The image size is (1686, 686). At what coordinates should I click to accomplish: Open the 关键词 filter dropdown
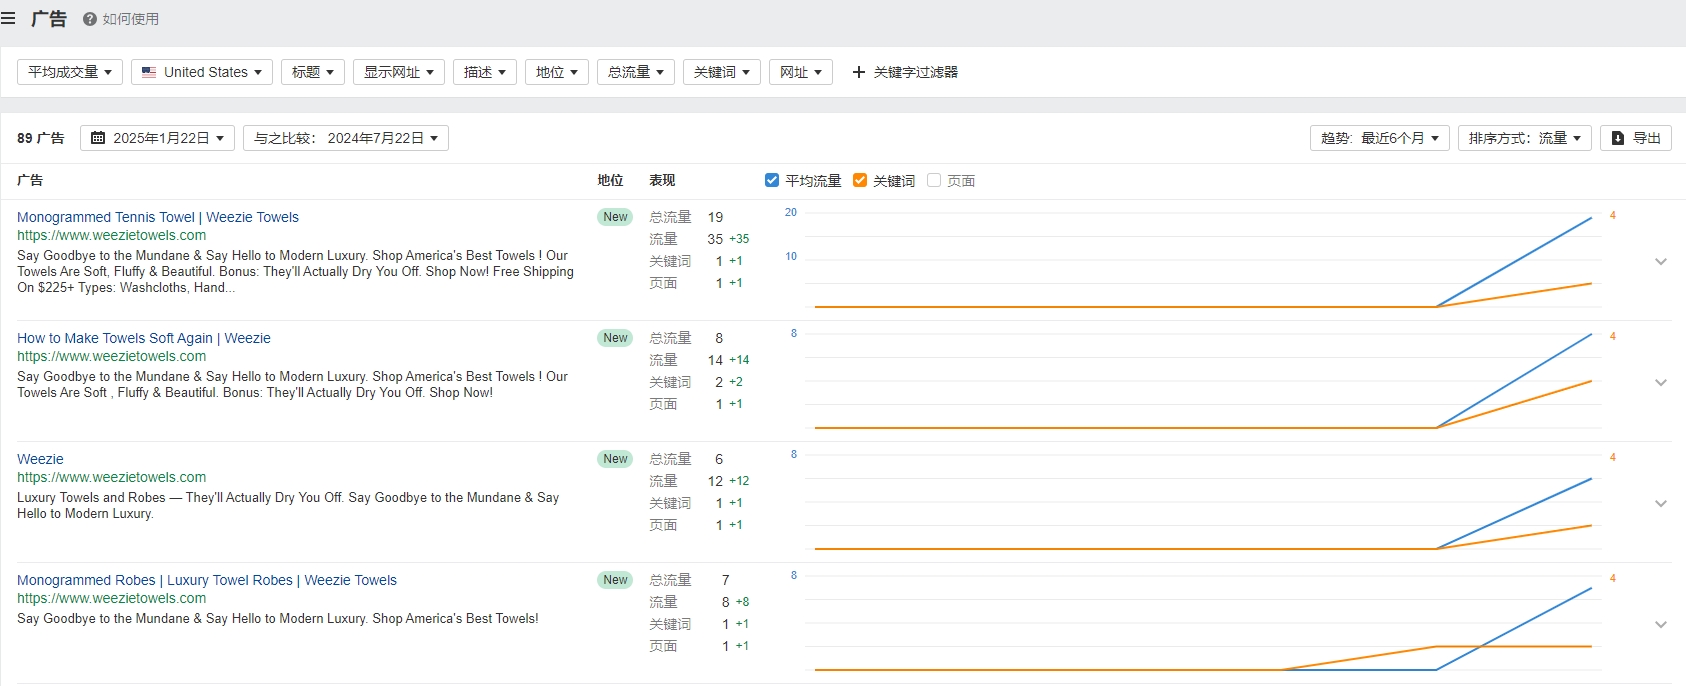[722, 72]
